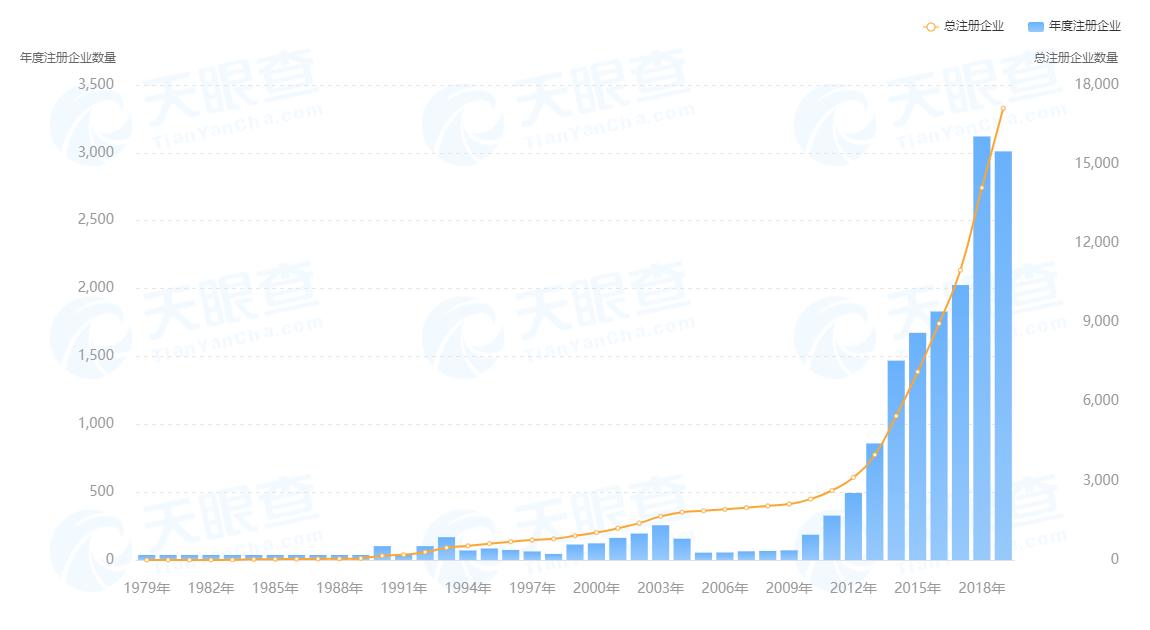Click the 2018年 x-axis label

click(981, 588)
